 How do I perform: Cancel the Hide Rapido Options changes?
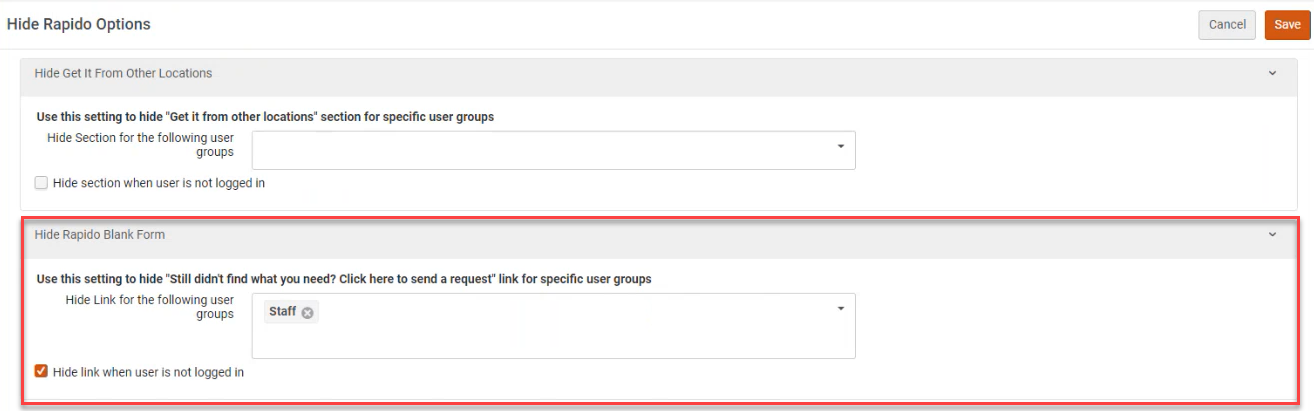tap(1227, 25)
